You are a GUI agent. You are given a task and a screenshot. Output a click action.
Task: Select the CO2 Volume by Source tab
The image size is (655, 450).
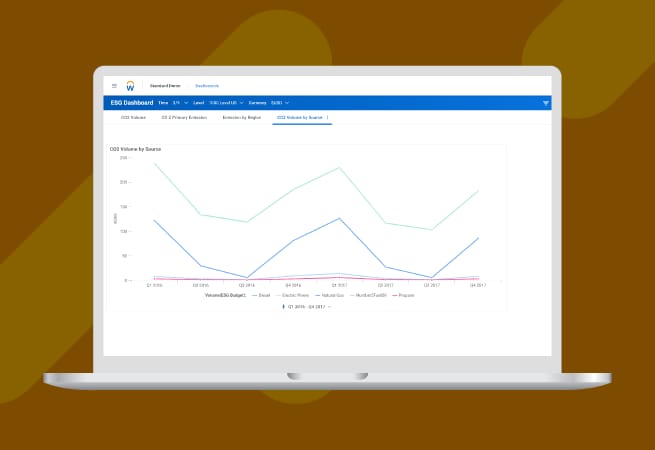[x=298, y=118]
